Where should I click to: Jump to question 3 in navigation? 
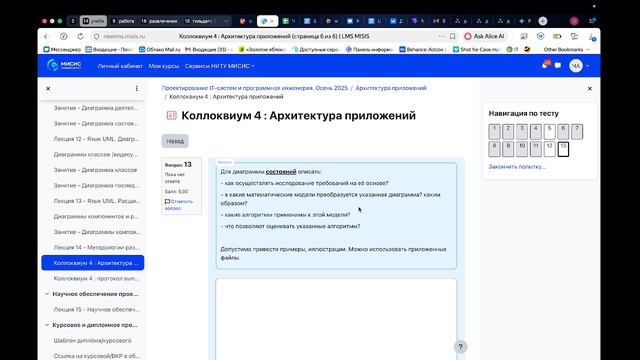click(522, 132)
